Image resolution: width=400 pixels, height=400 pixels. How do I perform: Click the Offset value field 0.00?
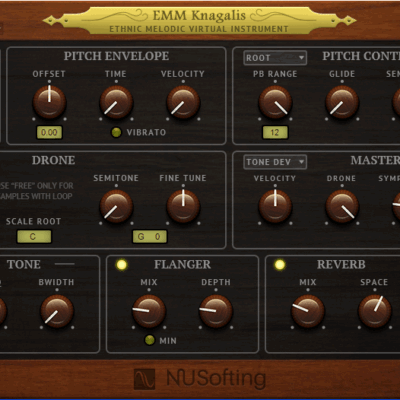click(x=49, y=132)
